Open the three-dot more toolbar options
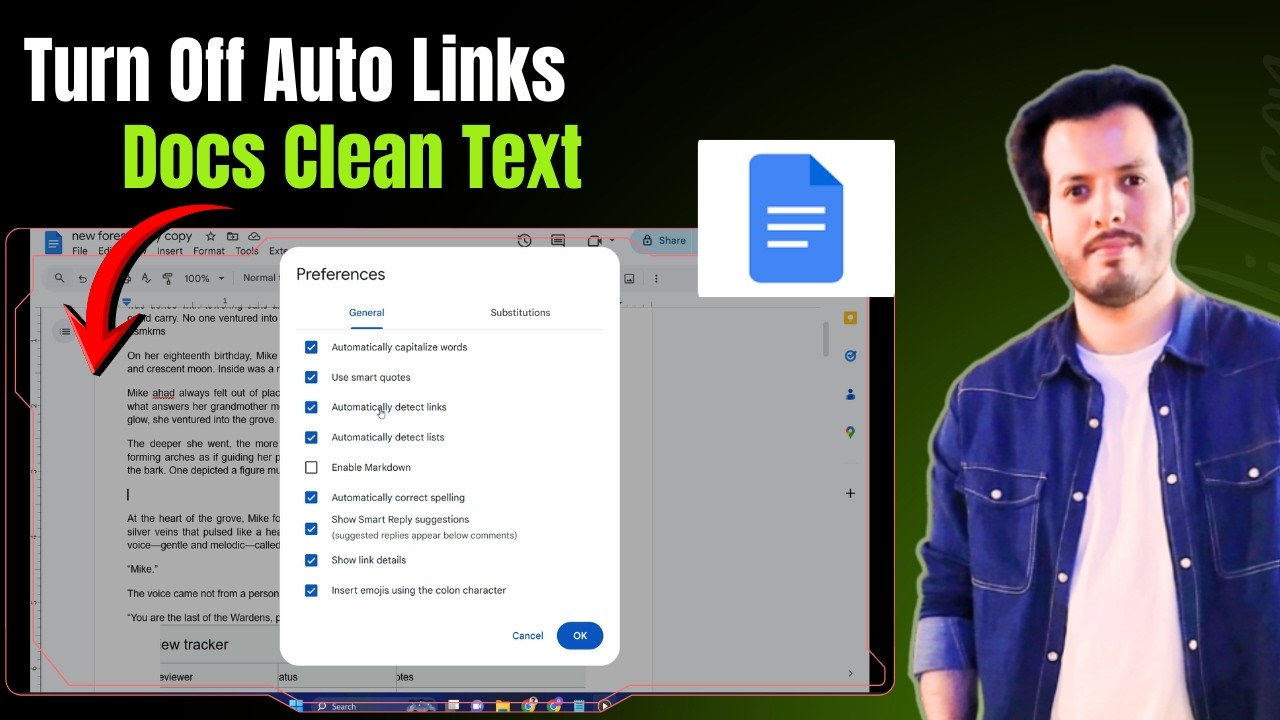 click(656, 278)
